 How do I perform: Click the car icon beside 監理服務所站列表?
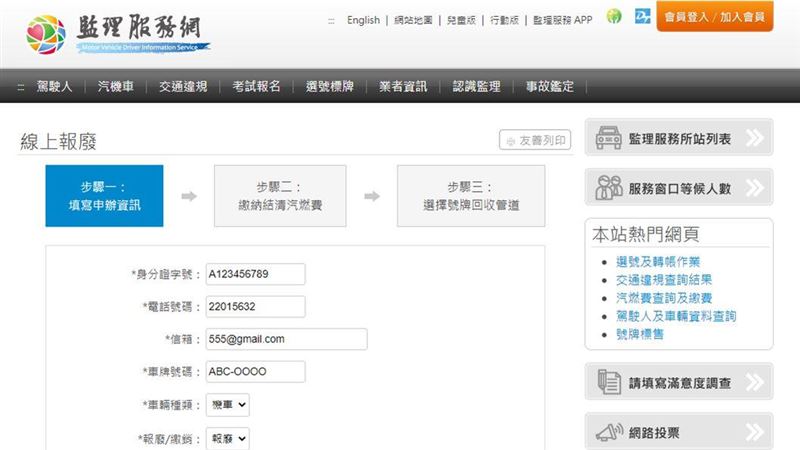click(x=609, y=138)
